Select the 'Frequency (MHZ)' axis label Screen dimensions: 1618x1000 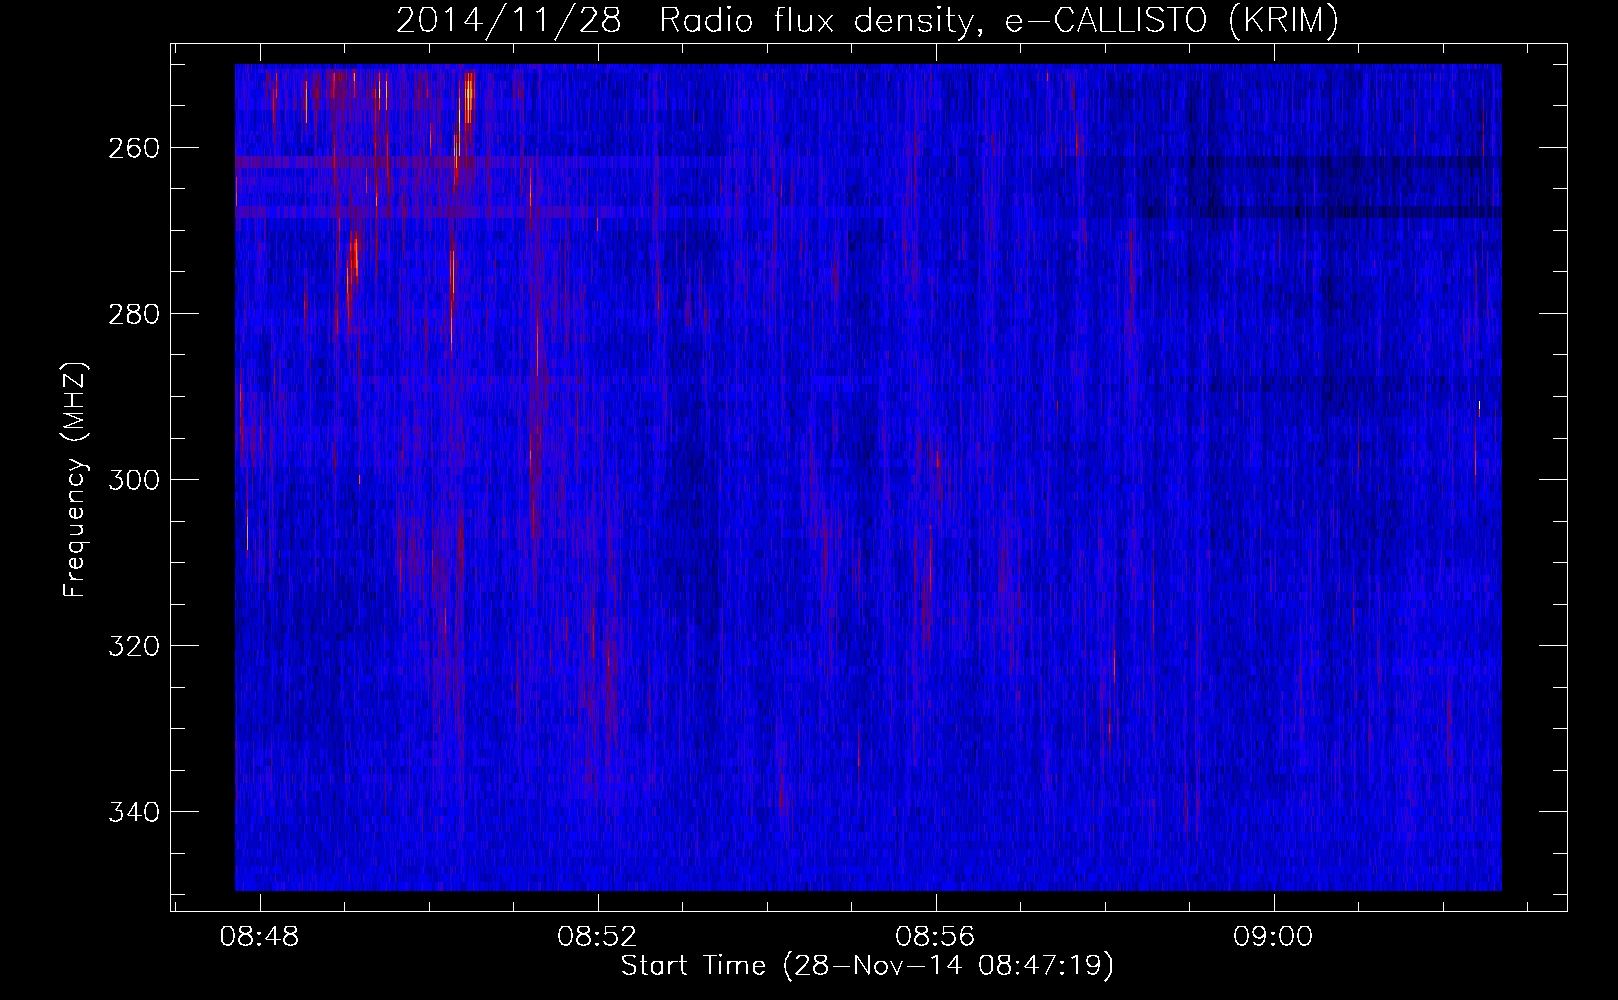coord(75,479)
